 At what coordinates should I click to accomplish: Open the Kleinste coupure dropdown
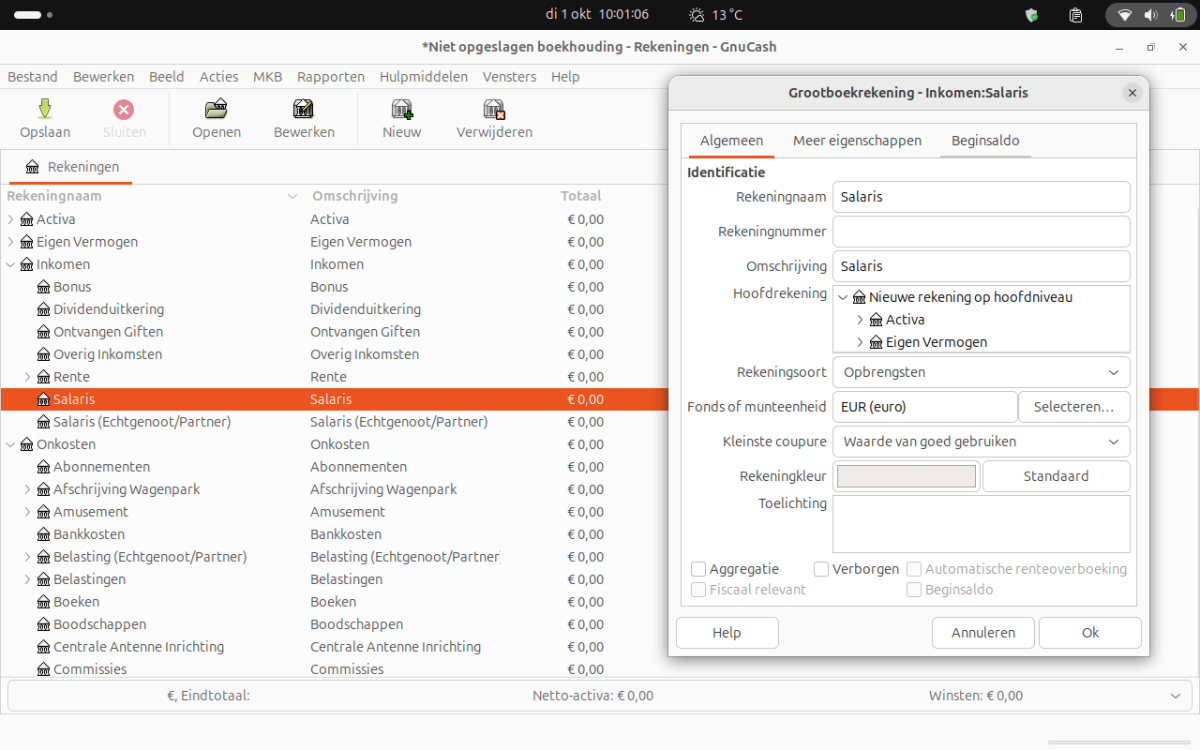coord(980,441)
